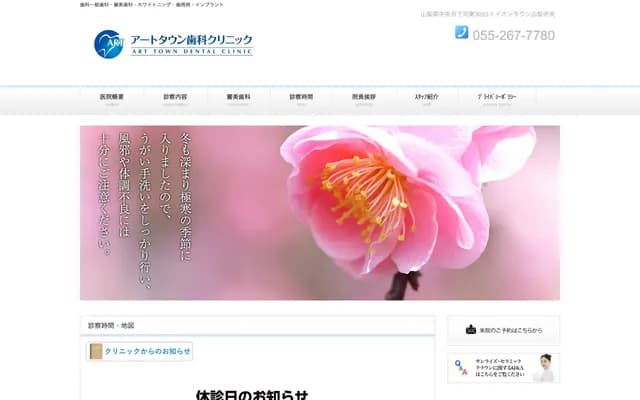Click the notebook icon beside クリニックからのお知らせ
The image size is (640, 400).
95,351
